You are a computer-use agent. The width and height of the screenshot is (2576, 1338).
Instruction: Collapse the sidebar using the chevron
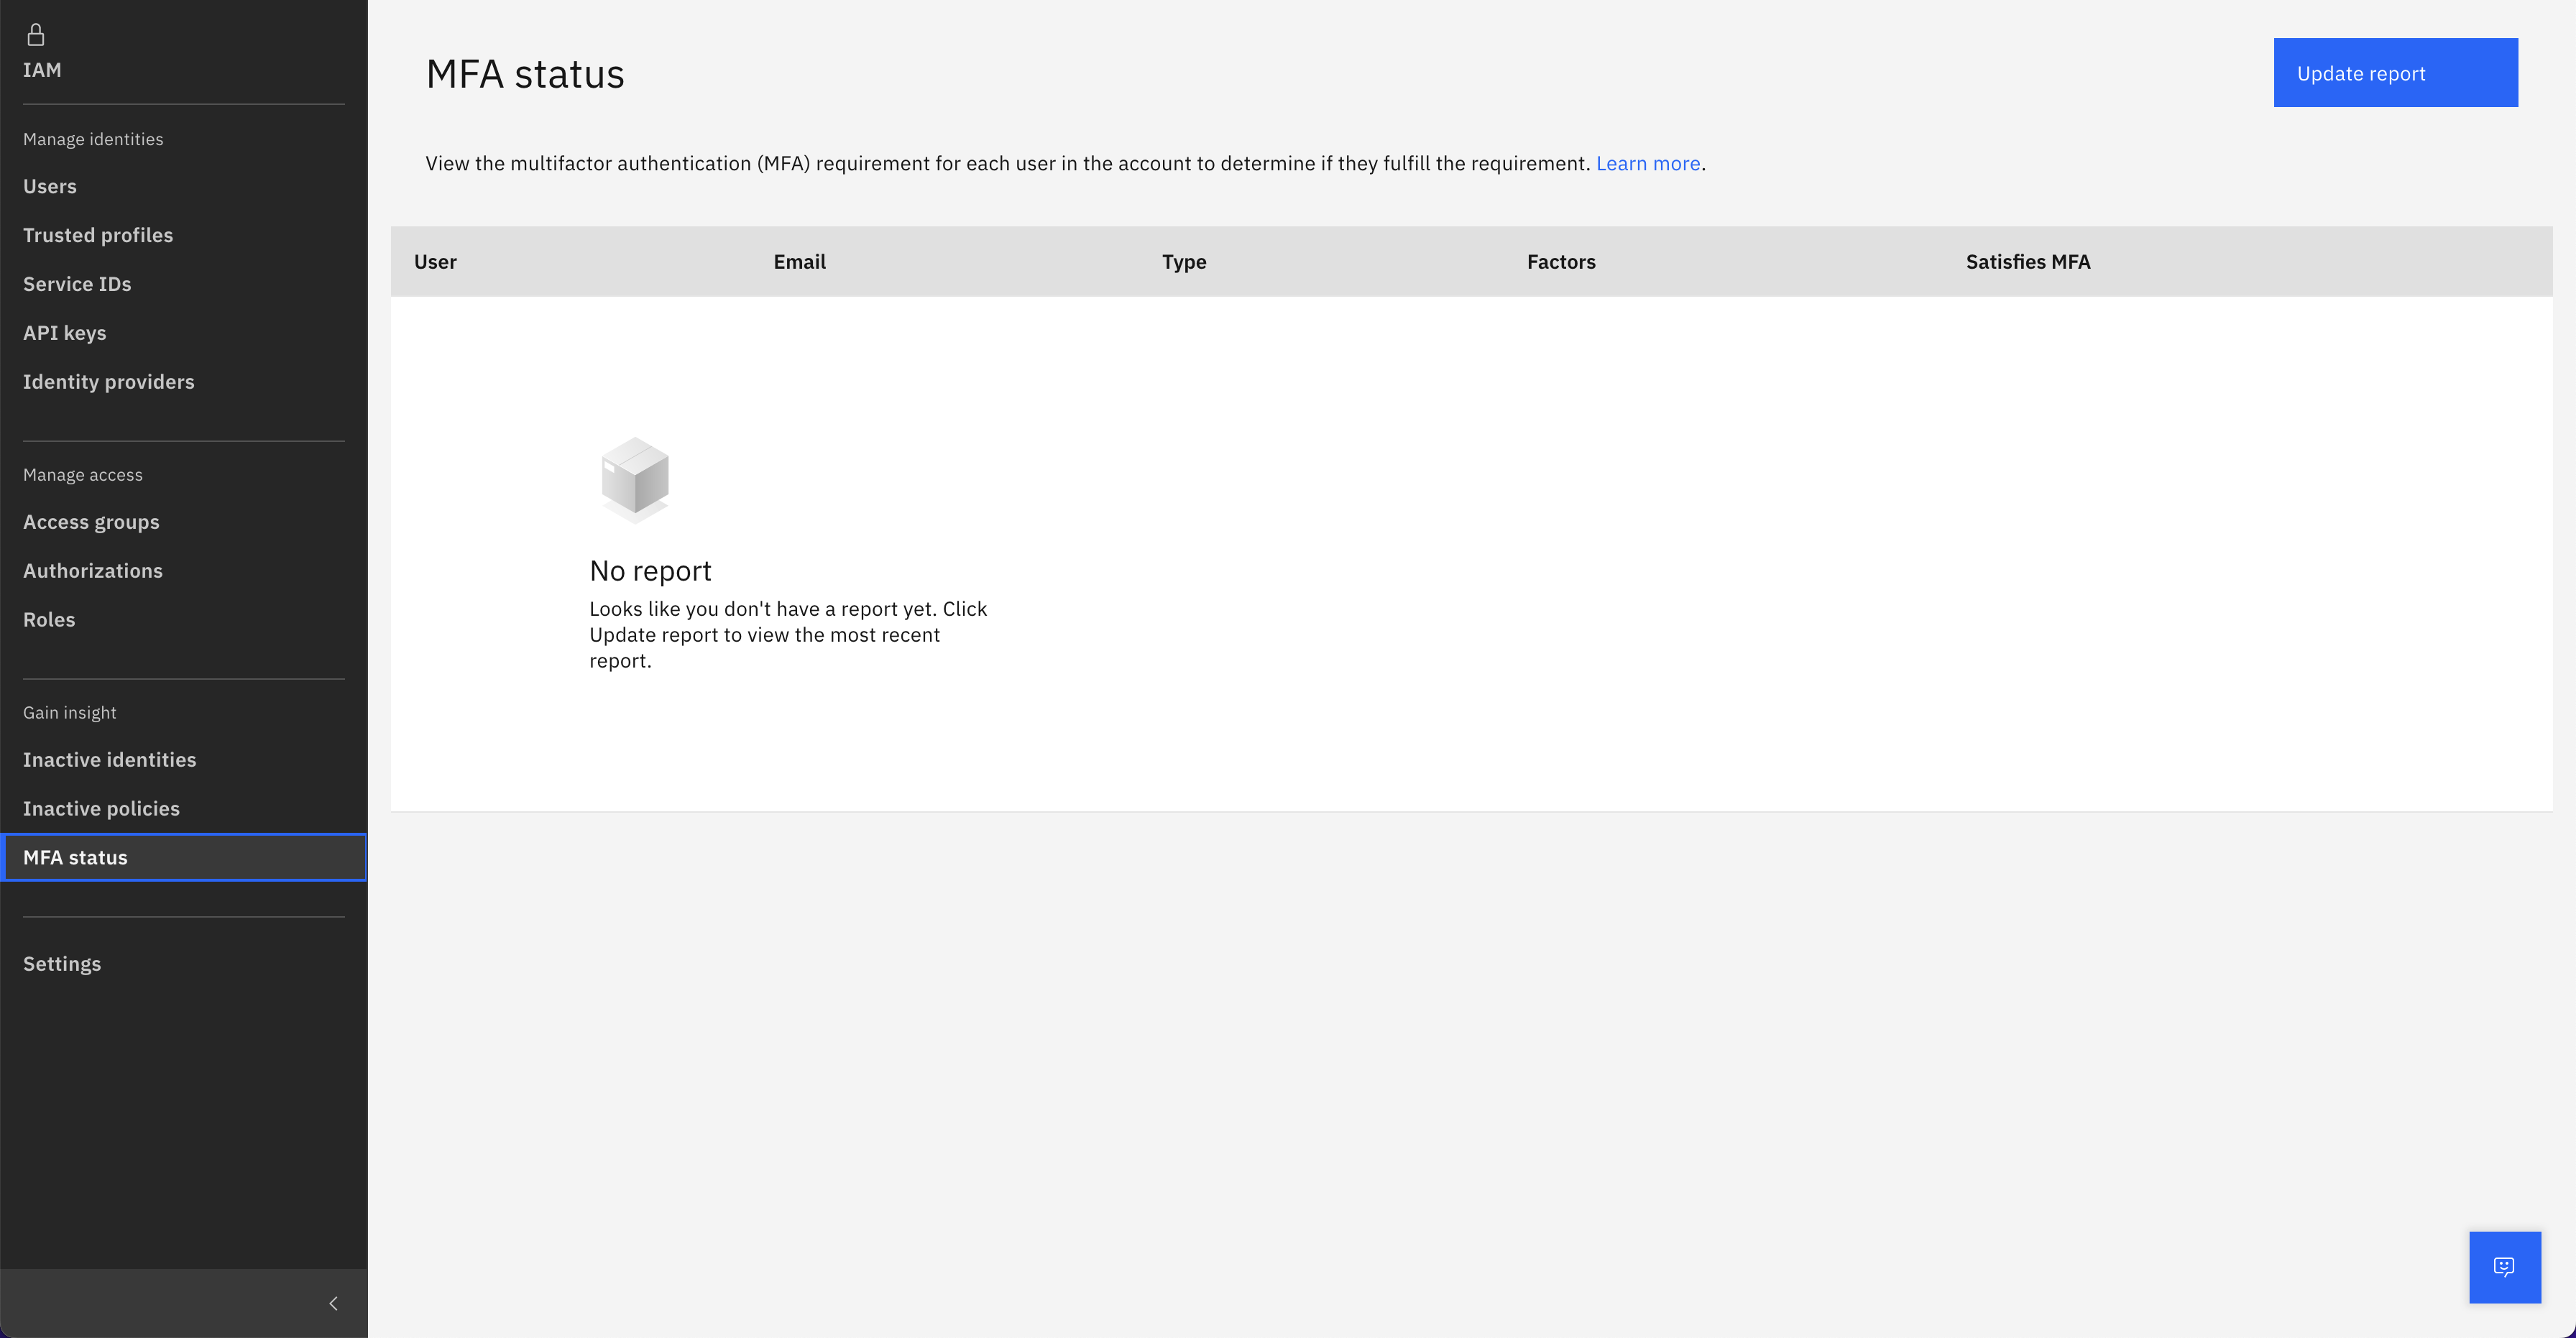pos(333,1303)
